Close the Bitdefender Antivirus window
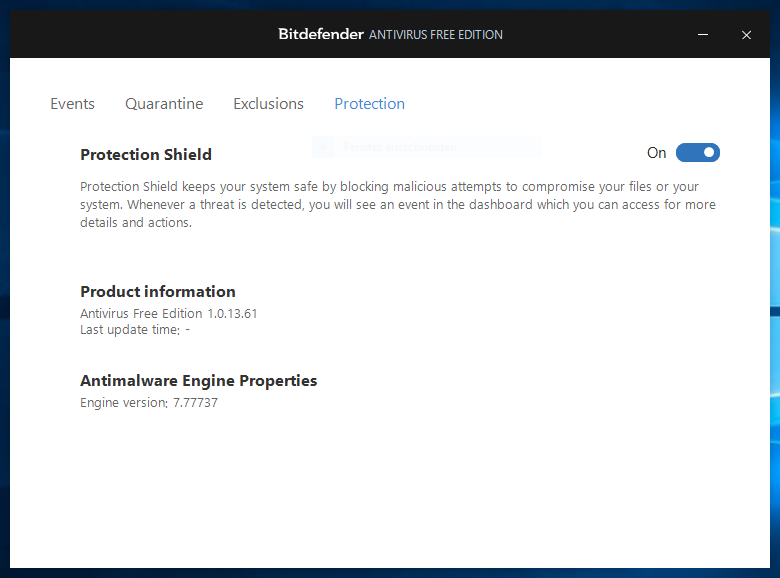Image resolution: width=780 pixels, height=578 pixels. point(746,35)
